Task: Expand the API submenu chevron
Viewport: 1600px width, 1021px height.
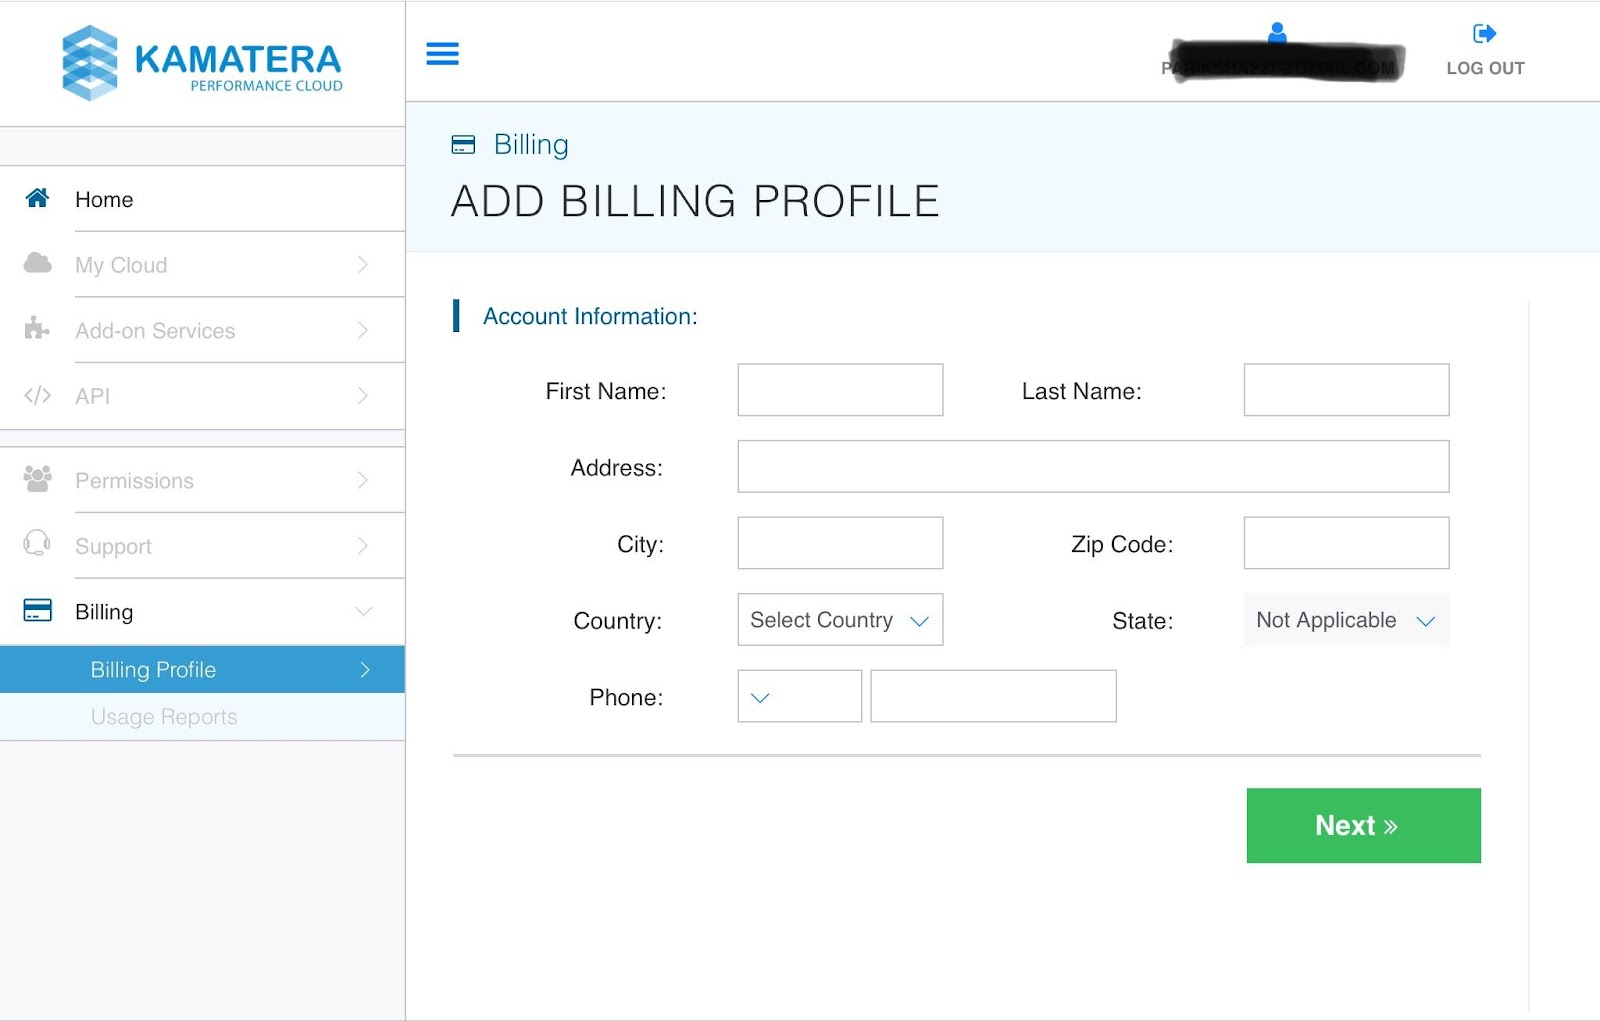Action: pyautogui.click(x=363, y=396)
